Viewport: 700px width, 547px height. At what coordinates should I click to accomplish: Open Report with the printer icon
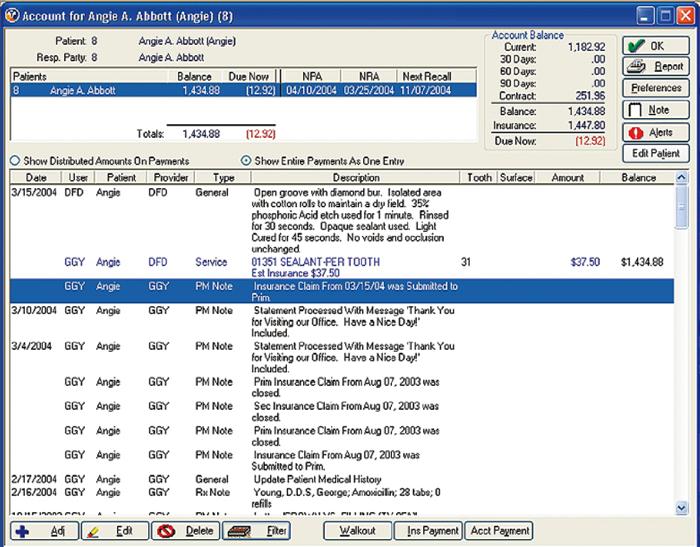[655, 67]
